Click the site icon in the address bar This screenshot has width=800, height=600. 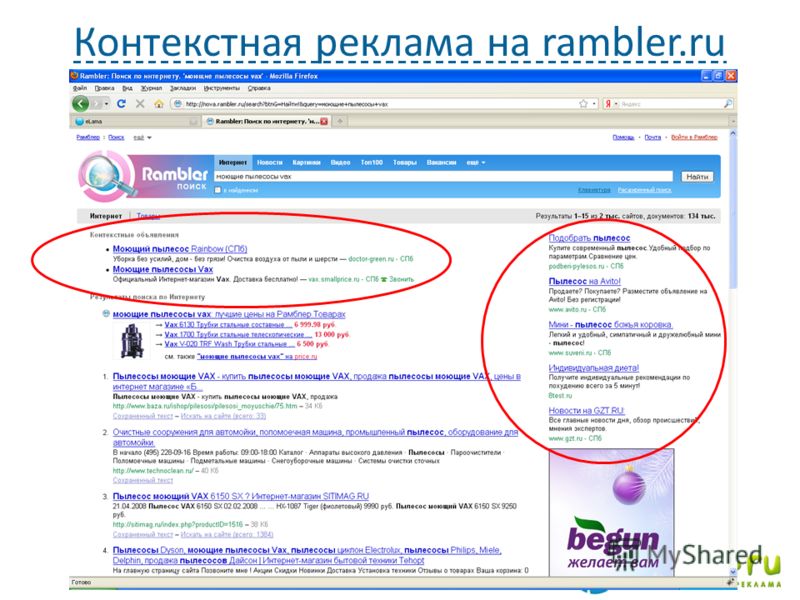coord(178,104)
